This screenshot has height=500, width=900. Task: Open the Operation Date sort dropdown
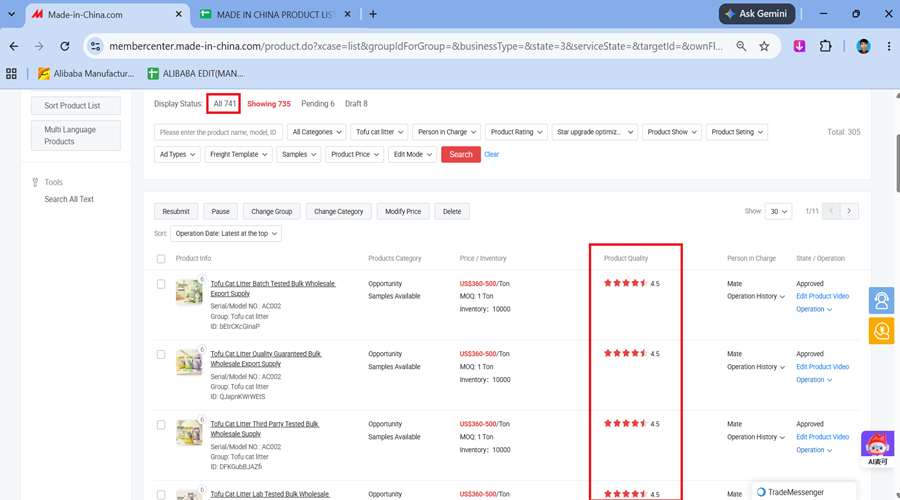point(226,234)
